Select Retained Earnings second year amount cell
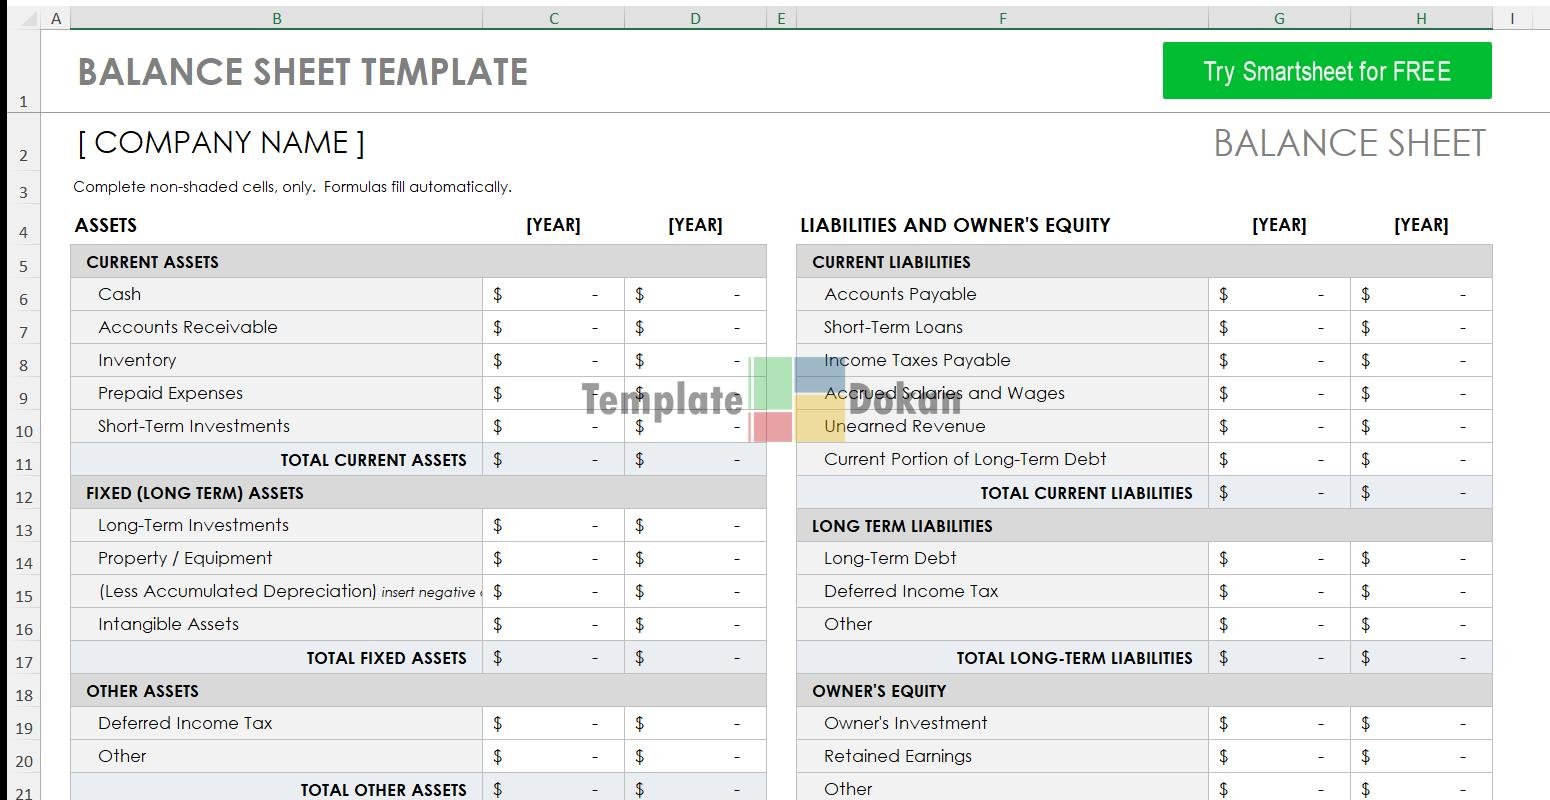 coord(1420,756)
